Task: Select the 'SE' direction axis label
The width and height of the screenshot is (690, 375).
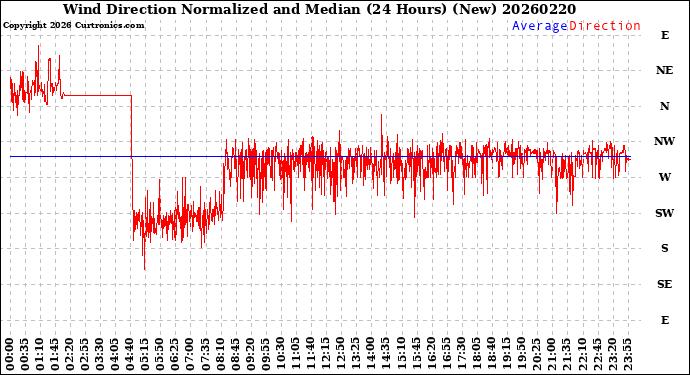Action: pyautogui.click(x=664, y=284)
